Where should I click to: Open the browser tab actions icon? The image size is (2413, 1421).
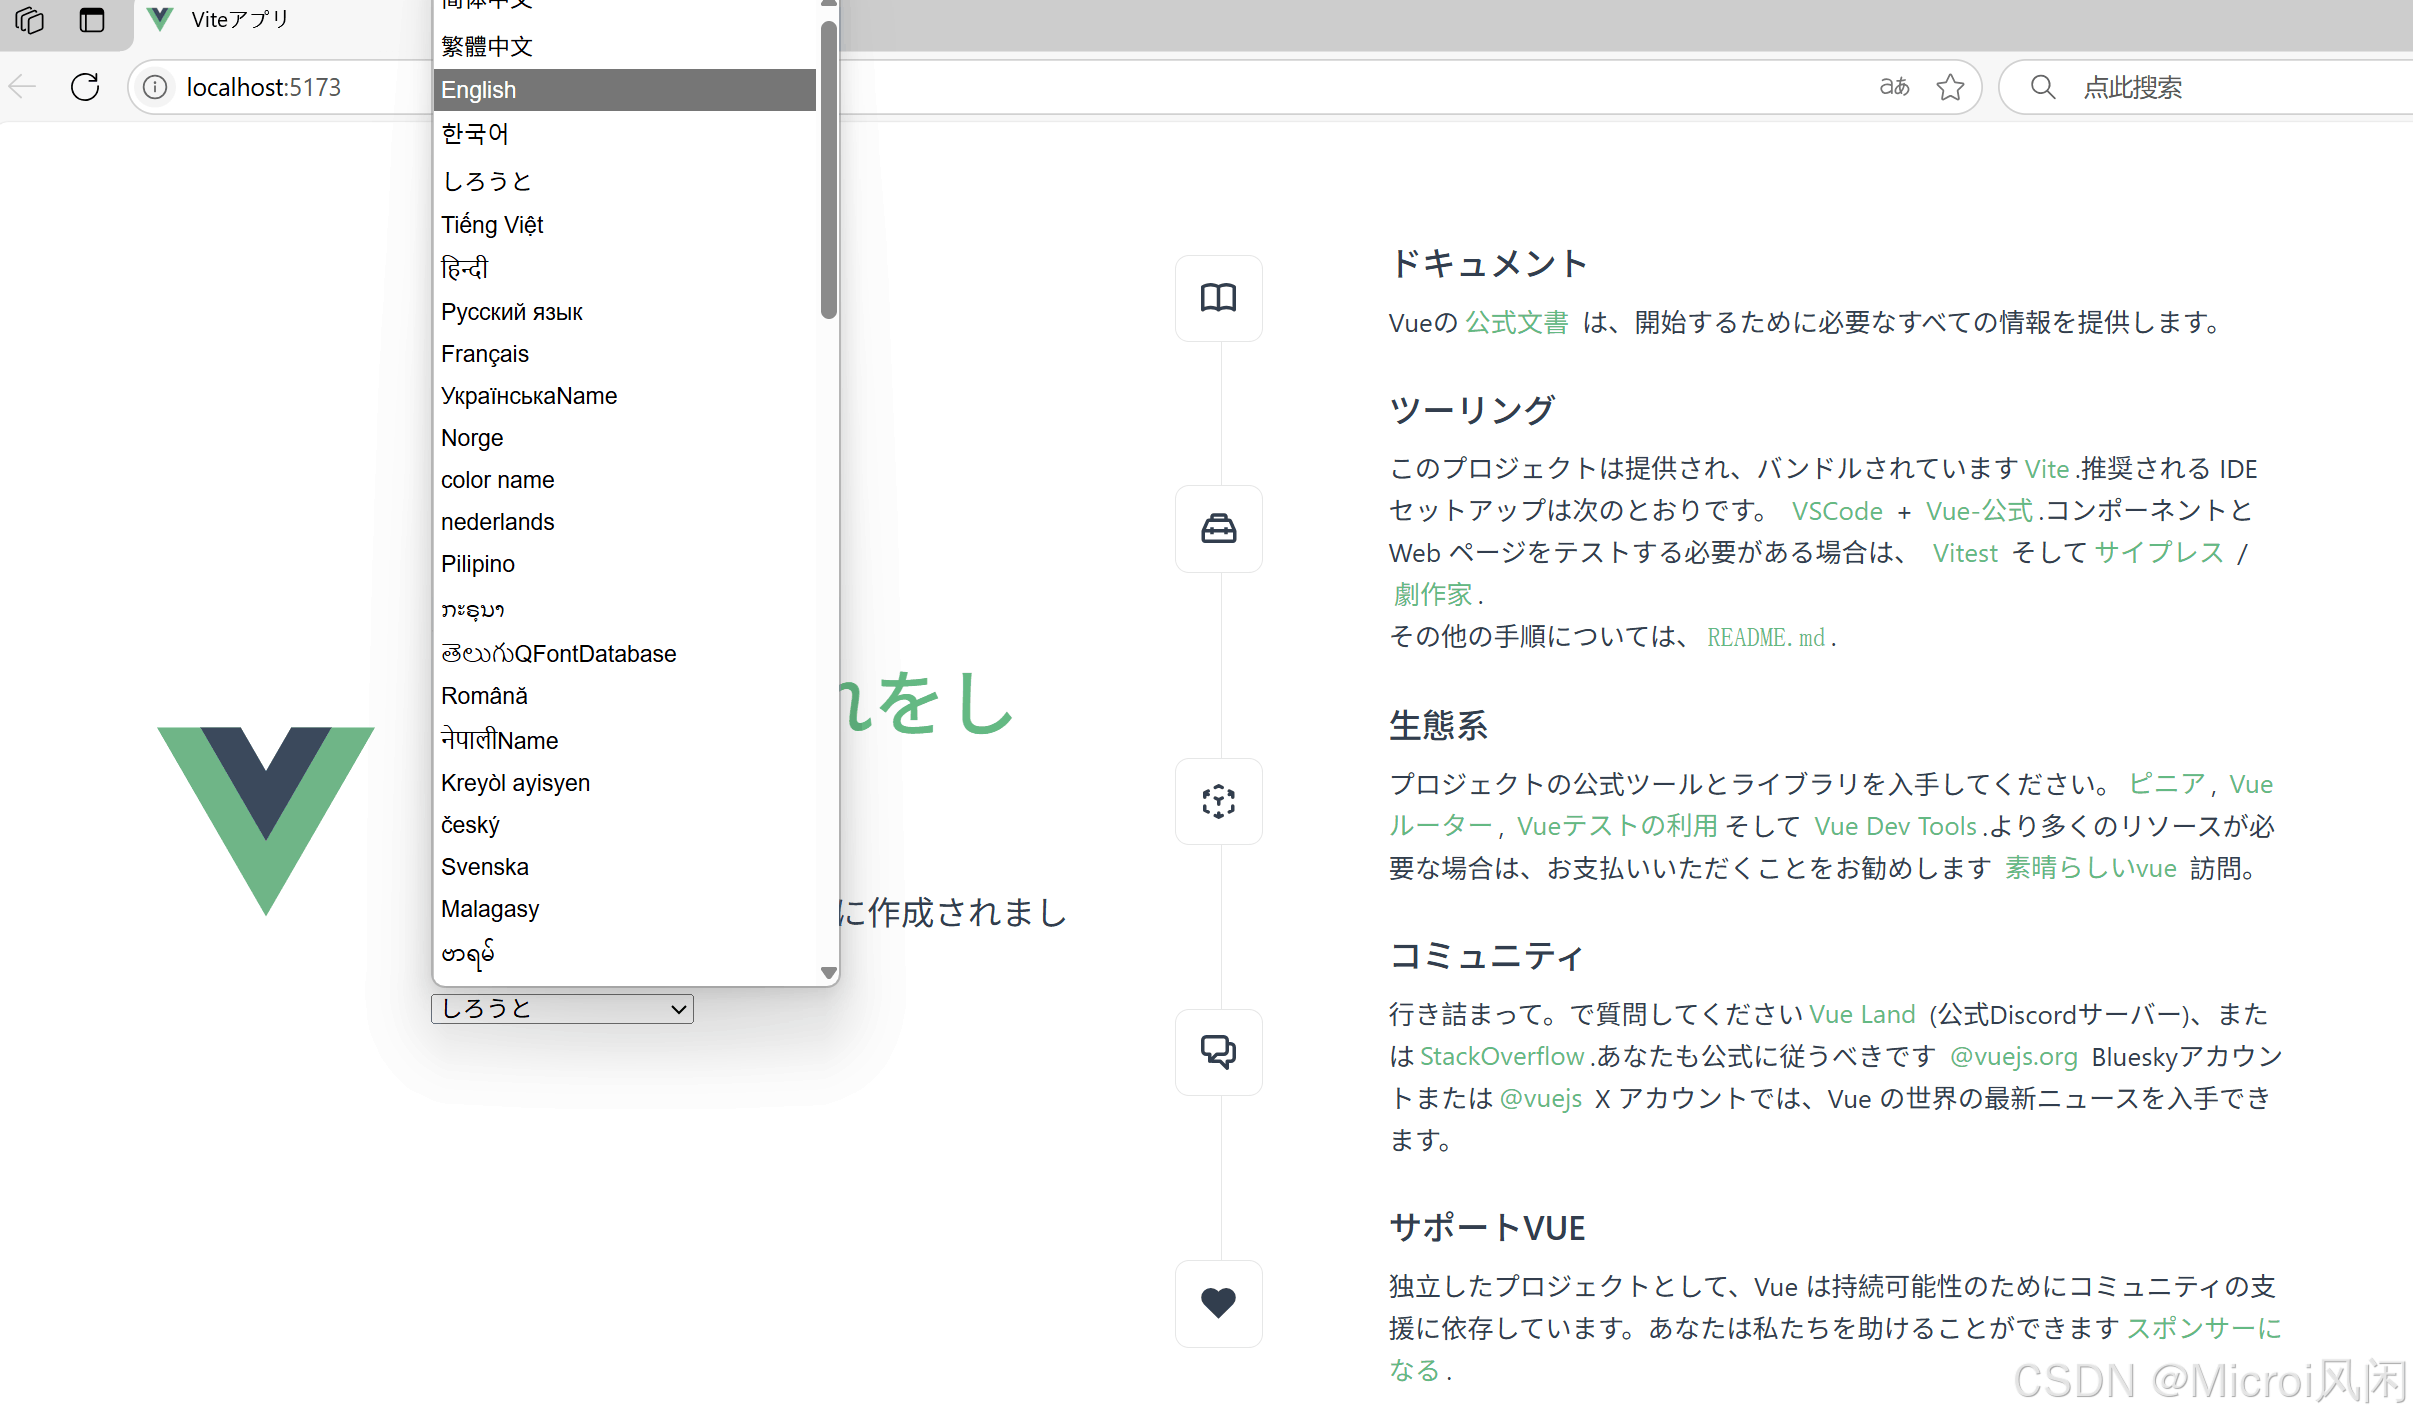click(x=91, y=20)
